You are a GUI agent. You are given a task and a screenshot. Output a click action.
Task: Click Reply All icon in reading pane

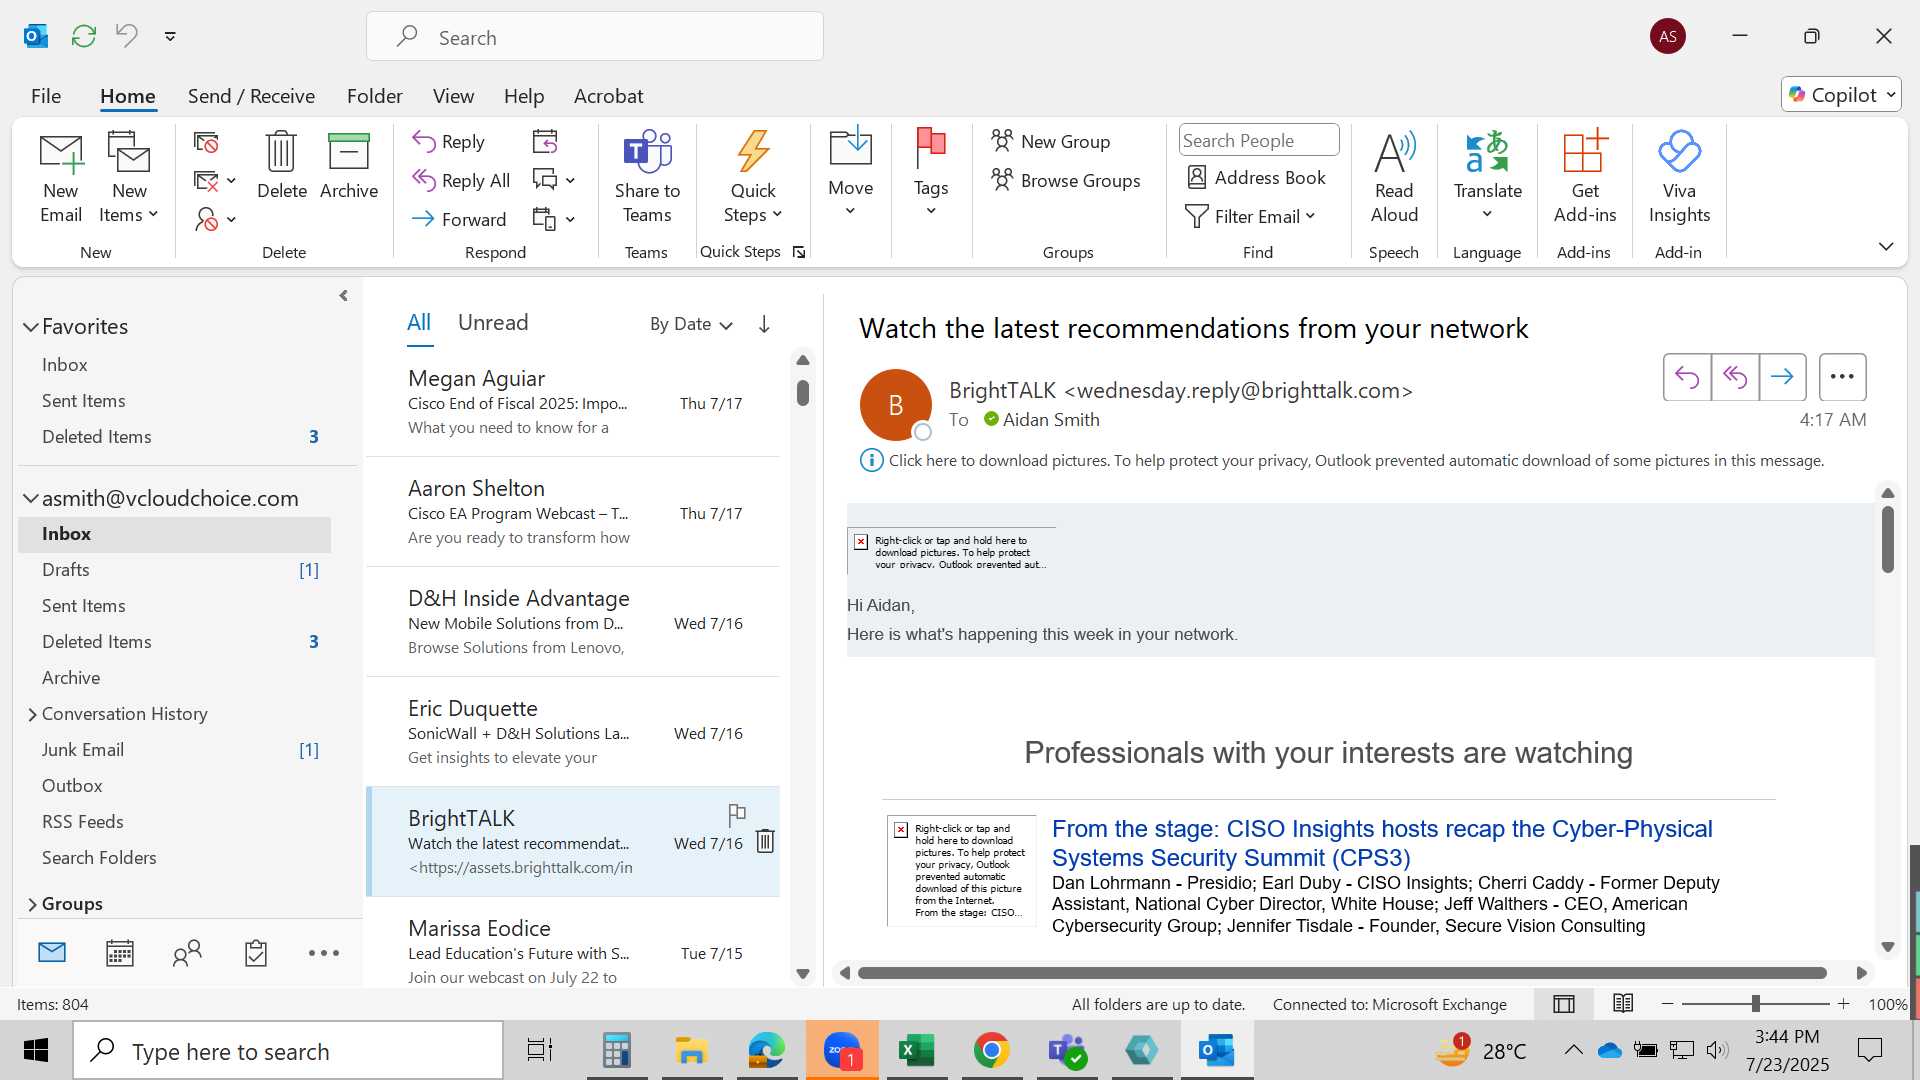(x=1735, y=377)
